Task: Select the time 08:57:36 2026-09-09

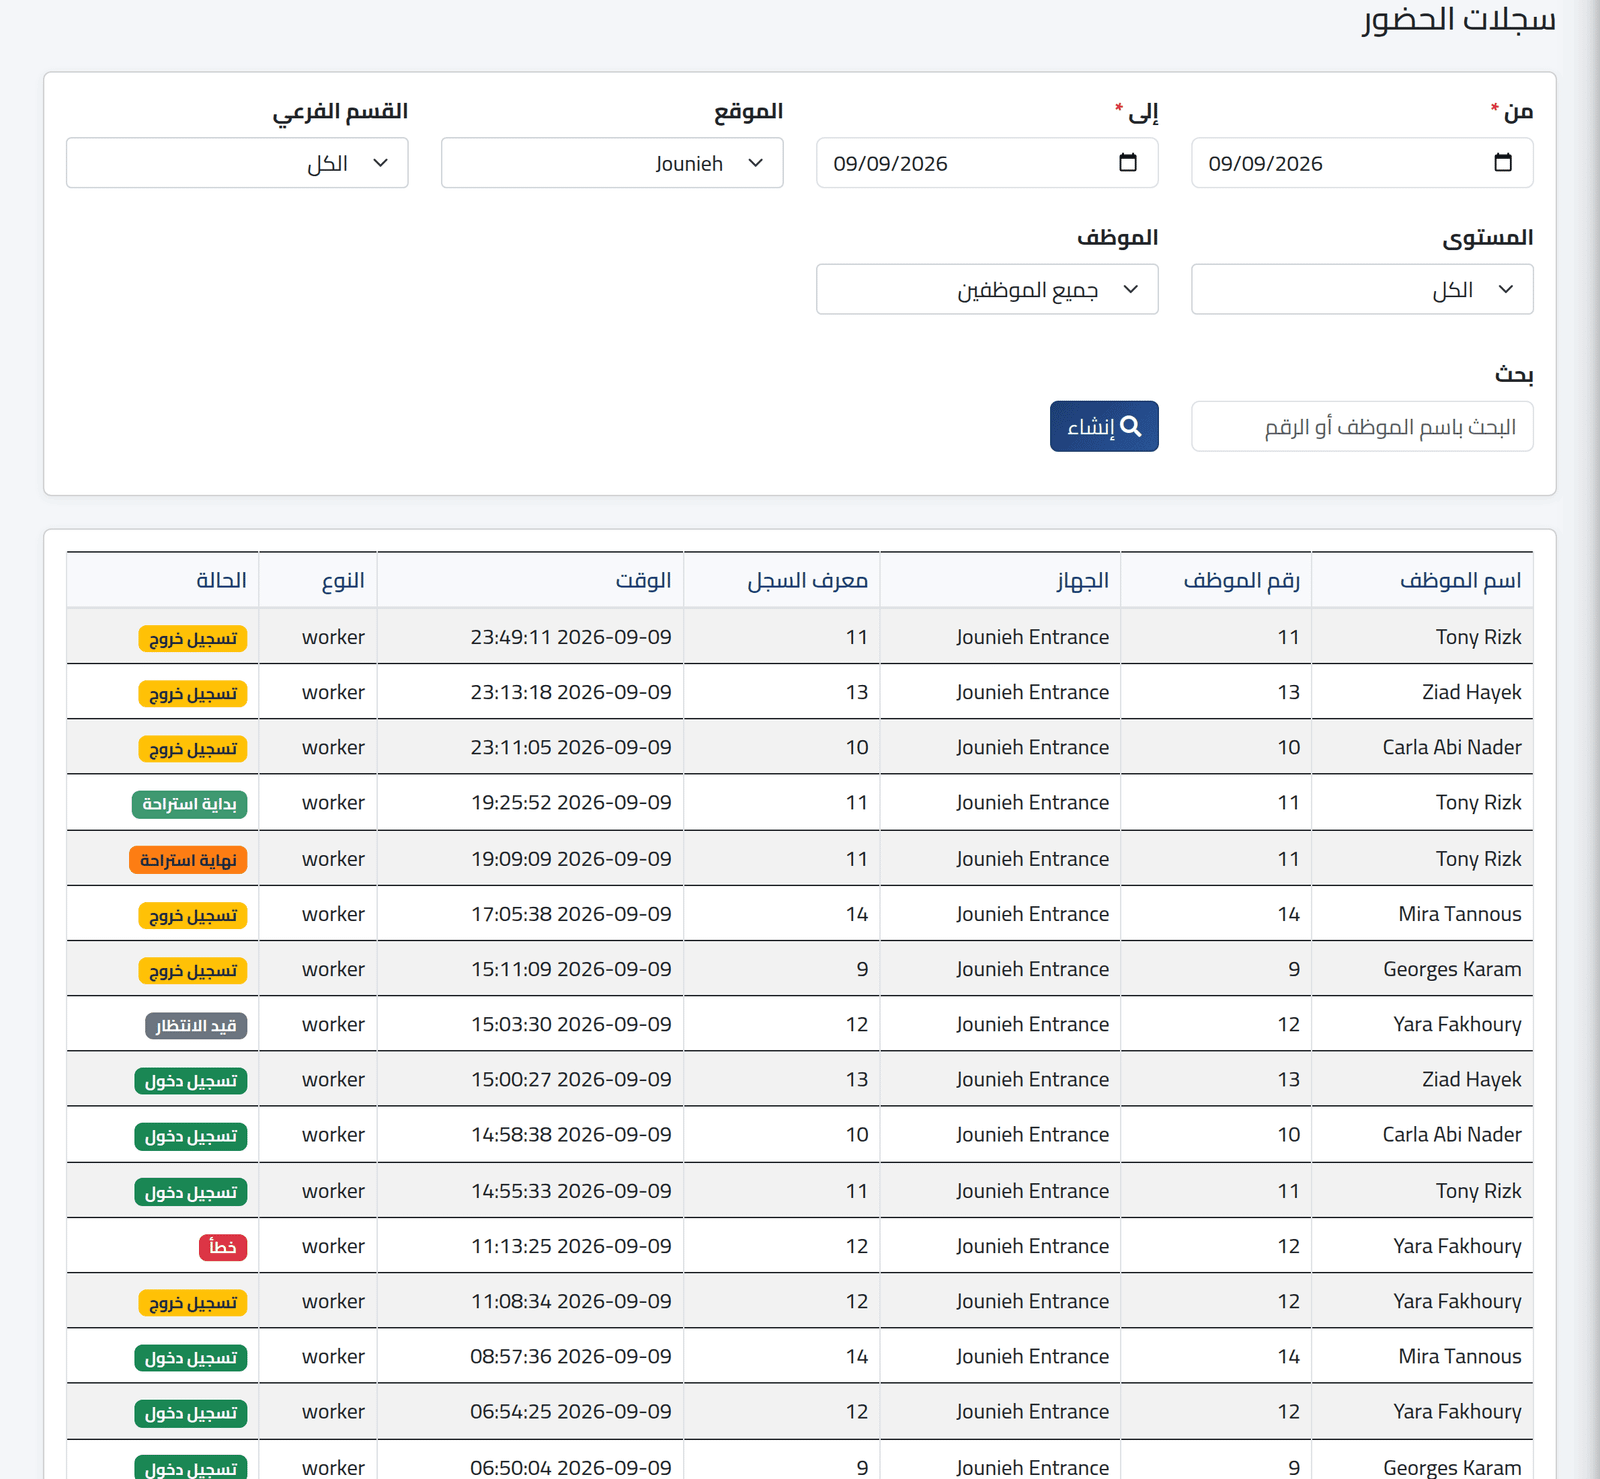Action: [x=571, y=1356]
